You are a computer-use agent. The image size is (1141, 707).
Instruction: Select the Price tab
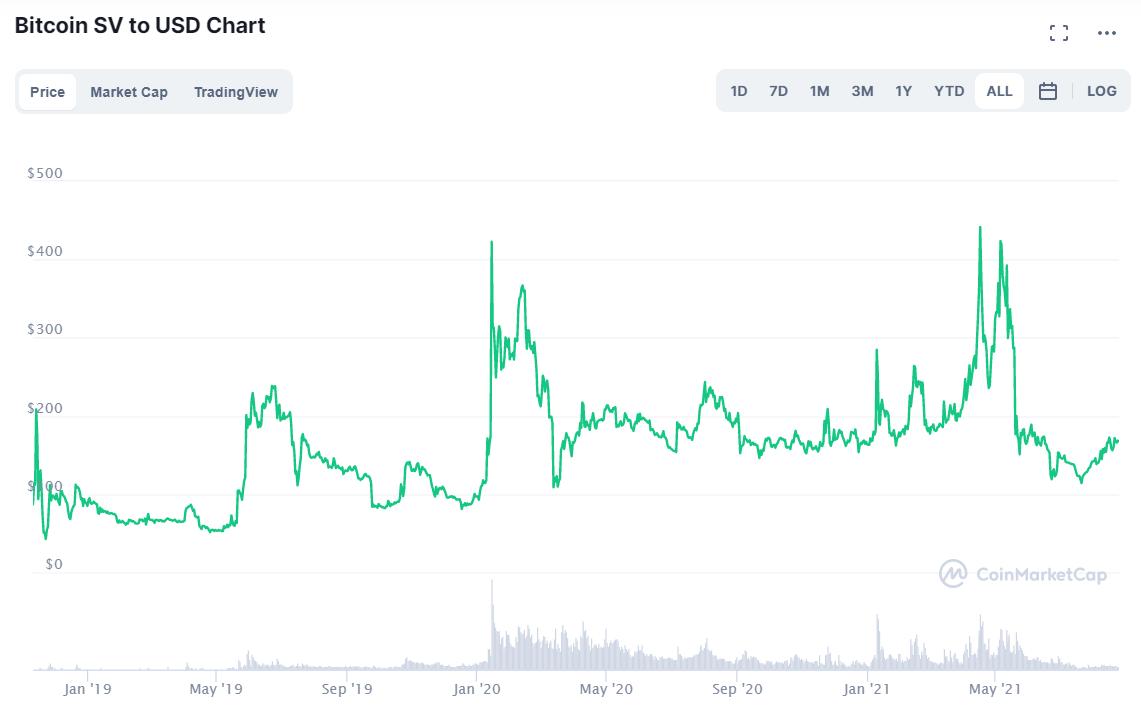[x=47, y=91]
